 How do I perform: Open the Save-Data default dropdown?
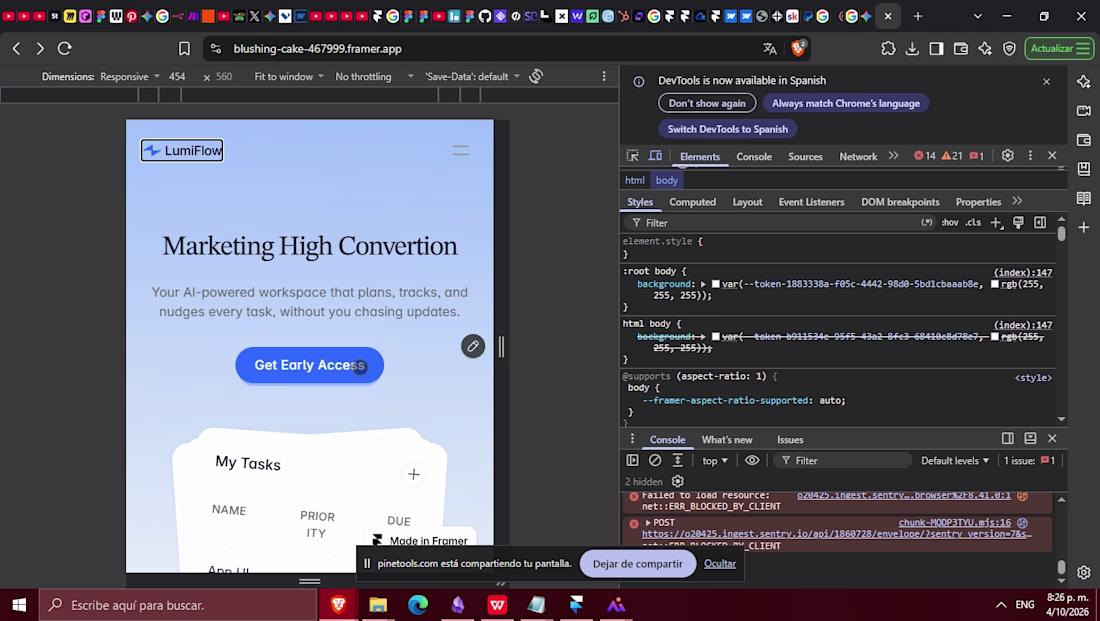[472, 76]
